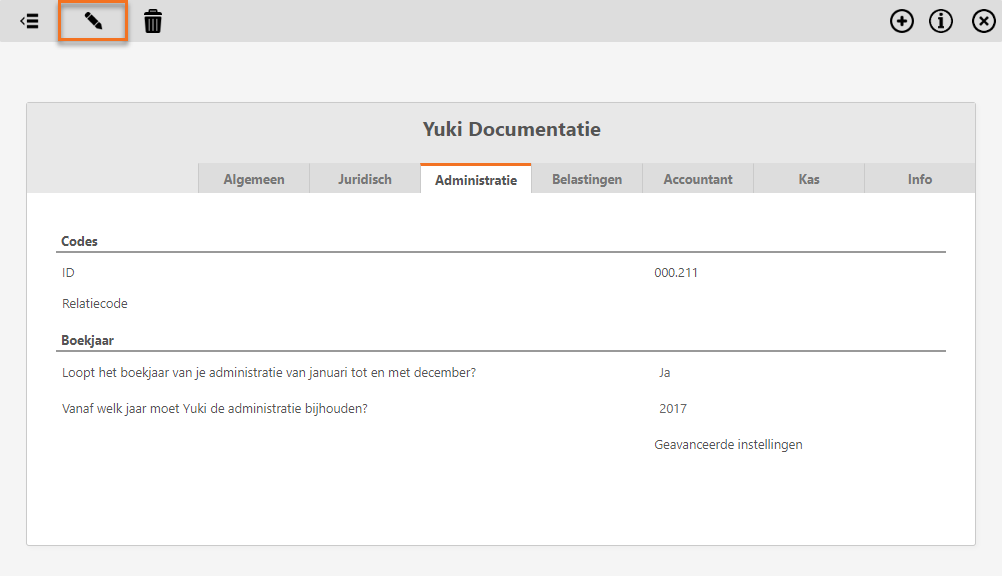Click the pencil edit icon
This screenshot has width=1002, height=576.
[x=93, y=21]
